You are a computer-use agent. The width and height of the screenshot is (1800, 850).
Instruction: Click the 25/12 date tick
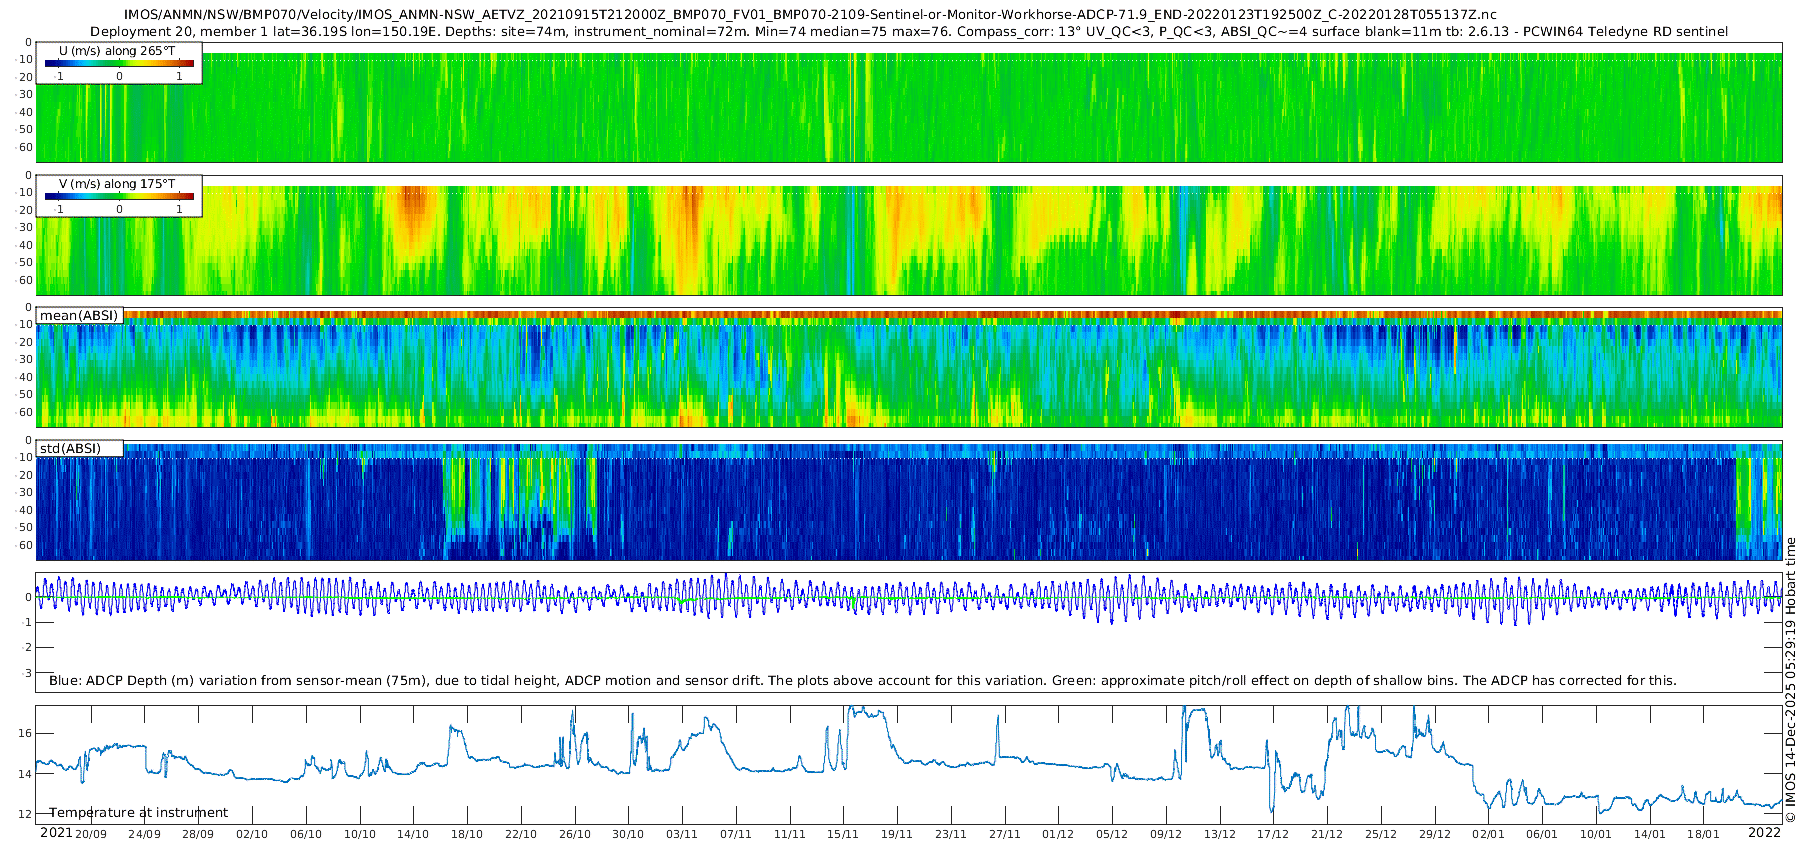[1381, 834]
